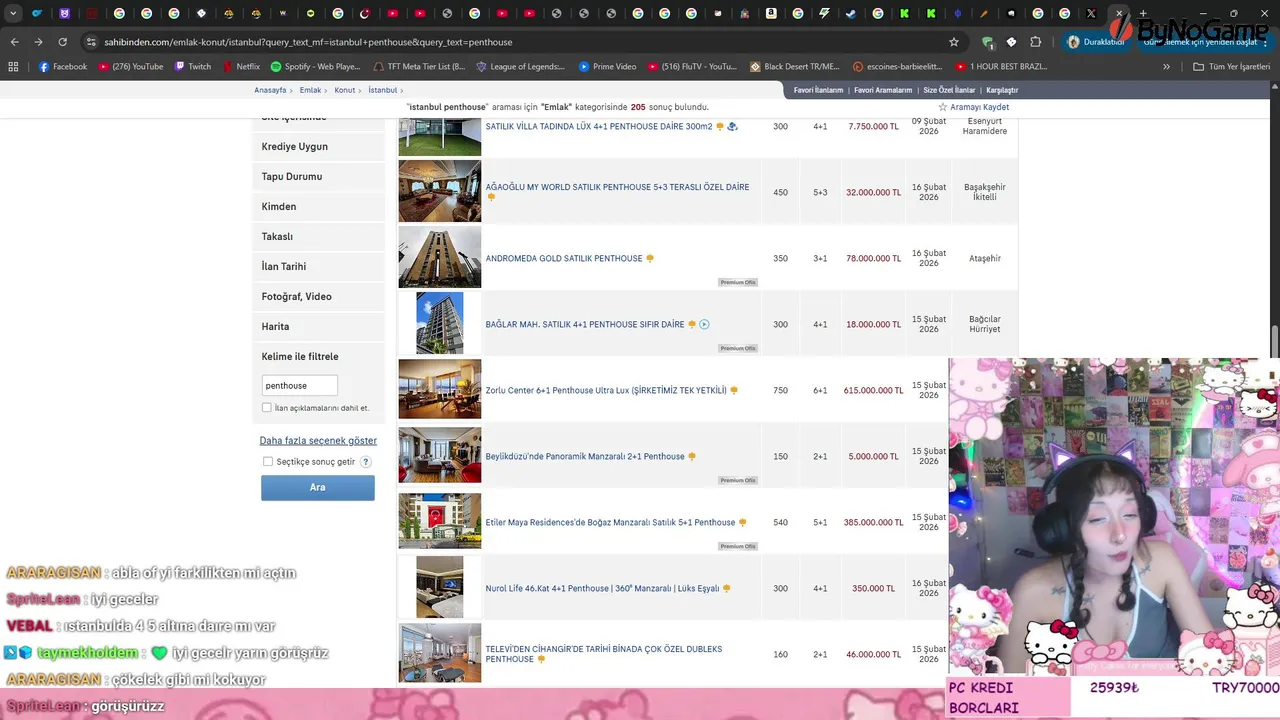Open Favori İlanlarım menu
Viewport: 1280px width, 720px height.
pos(818,90)
